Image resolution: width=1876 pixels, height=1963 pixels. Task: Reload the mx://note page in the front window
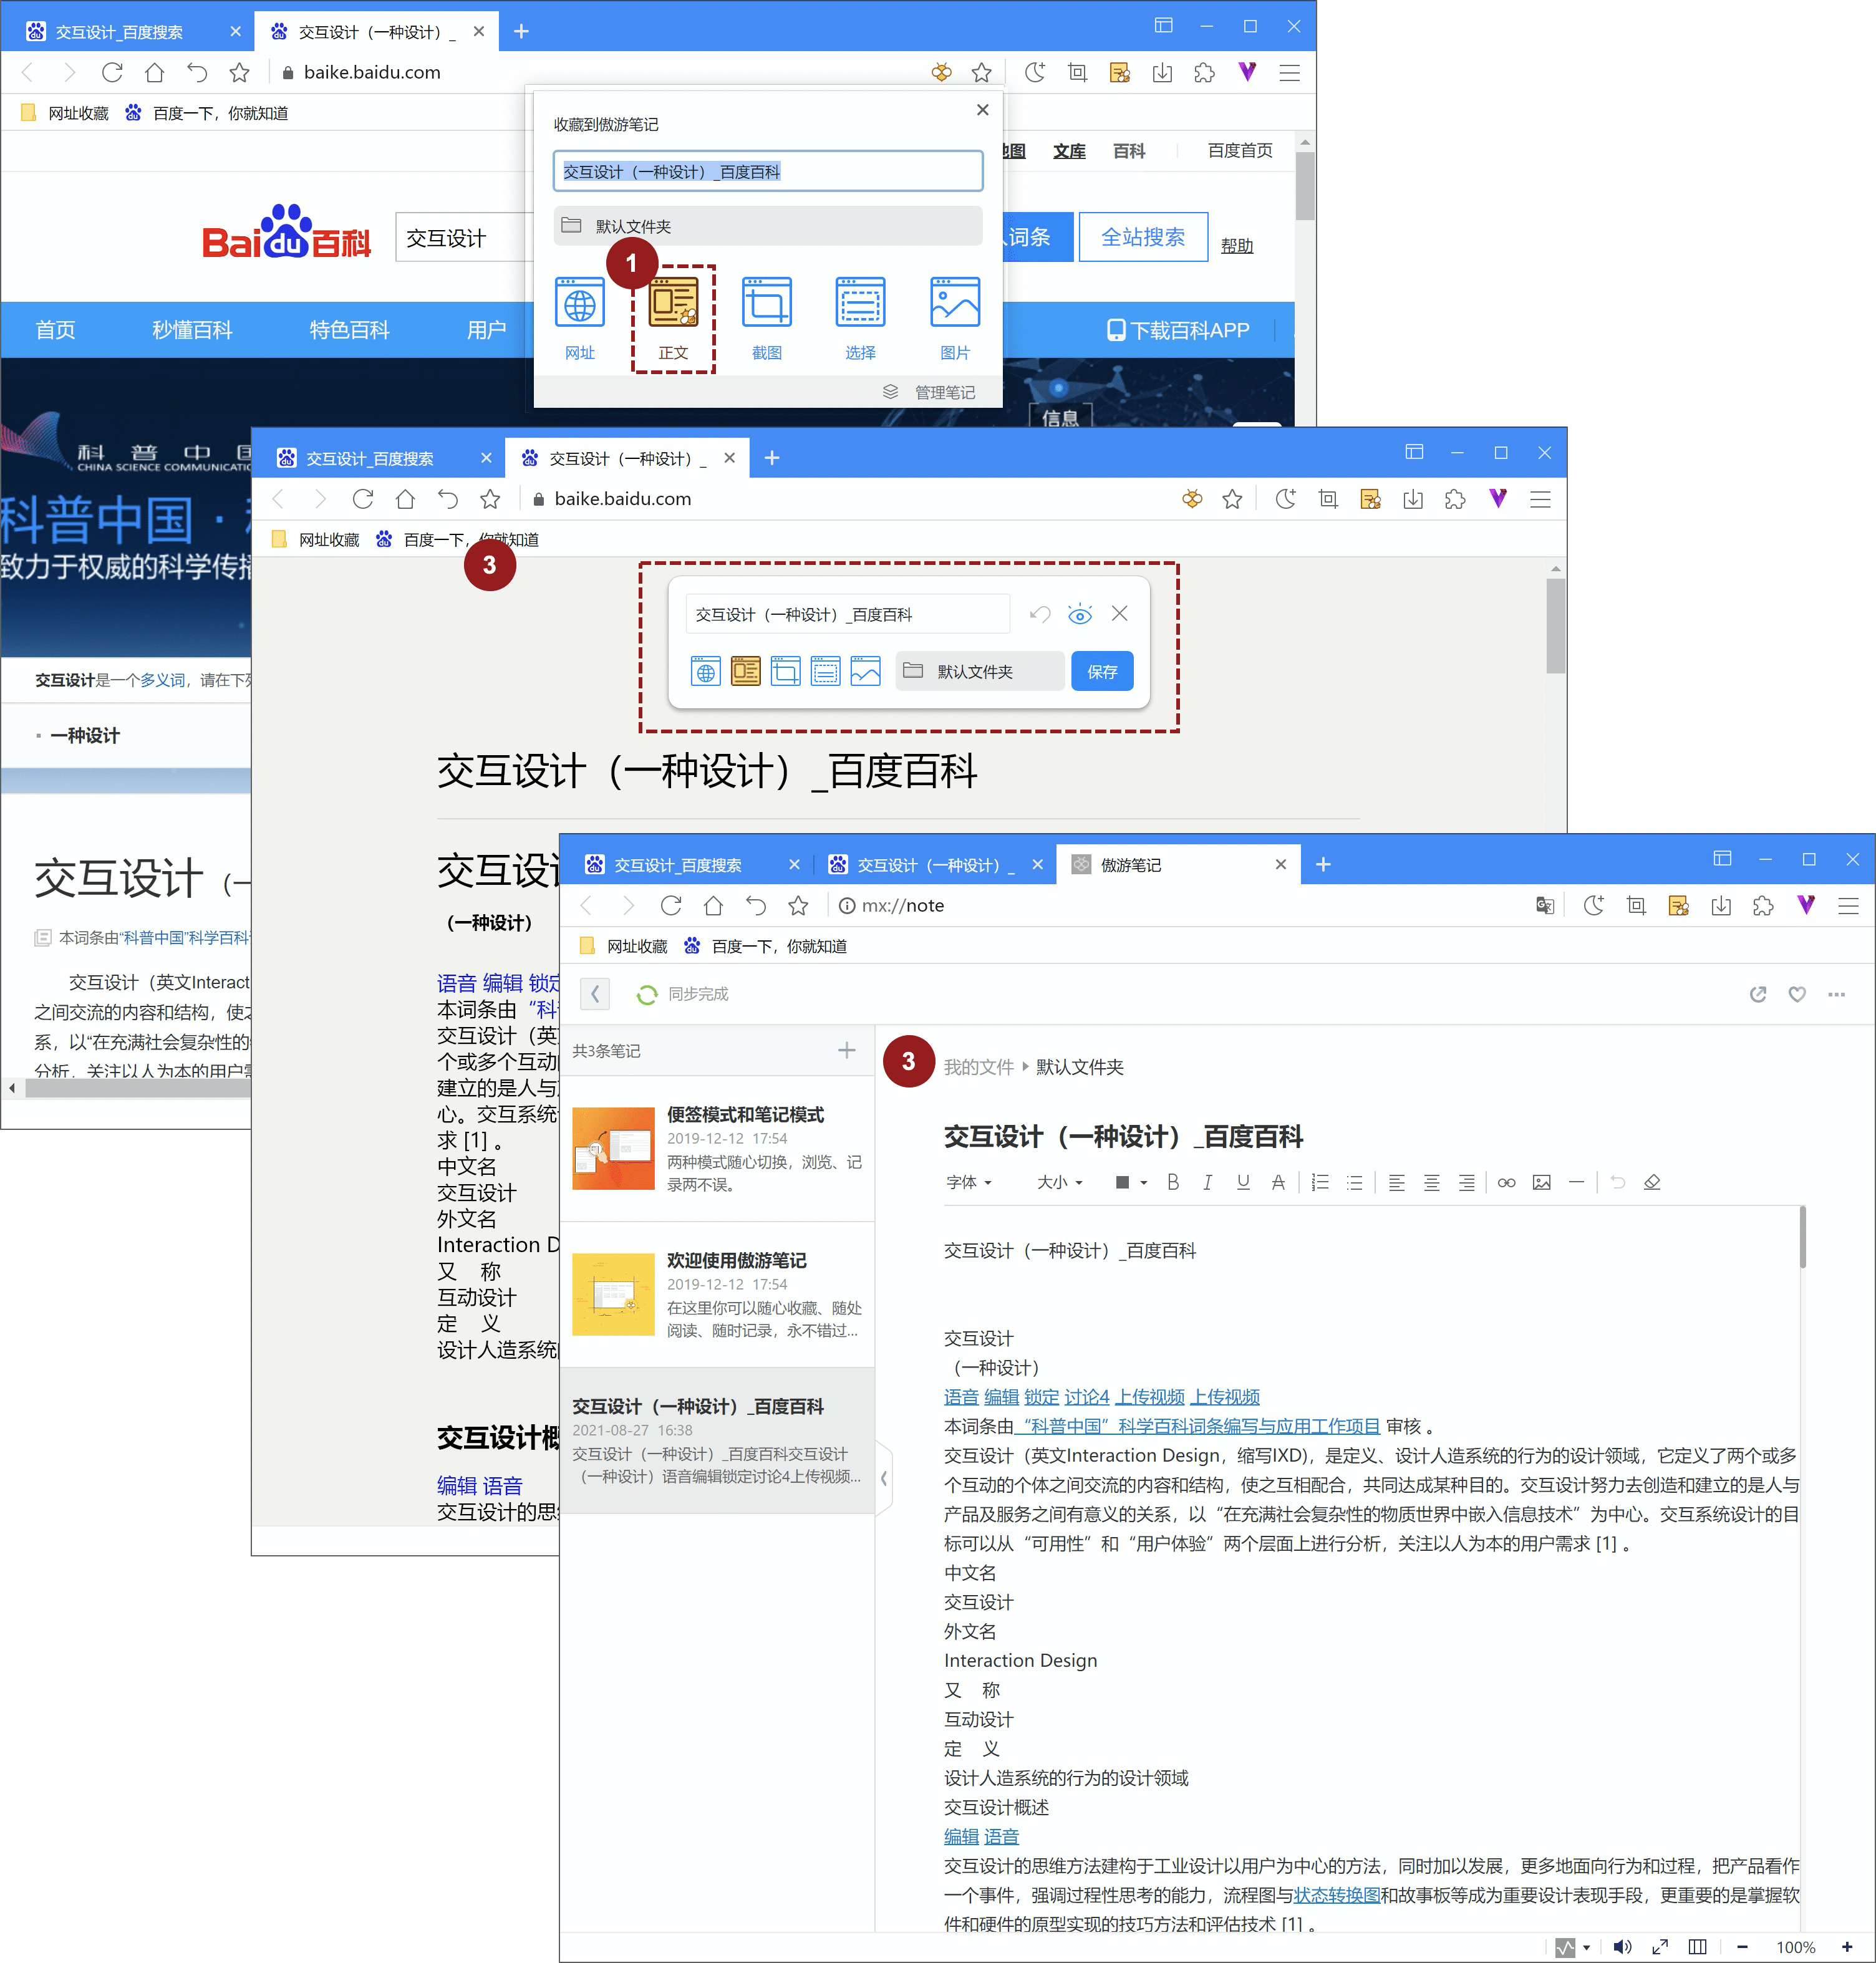[x=671, y=905]
